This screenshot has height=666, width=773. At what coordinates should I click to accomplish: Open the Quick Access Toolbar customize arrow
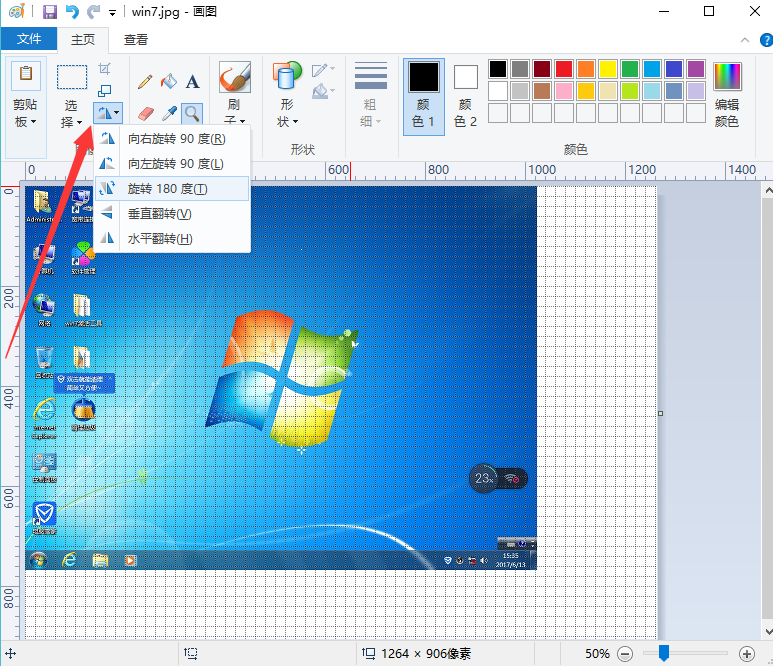coord(112,13)
